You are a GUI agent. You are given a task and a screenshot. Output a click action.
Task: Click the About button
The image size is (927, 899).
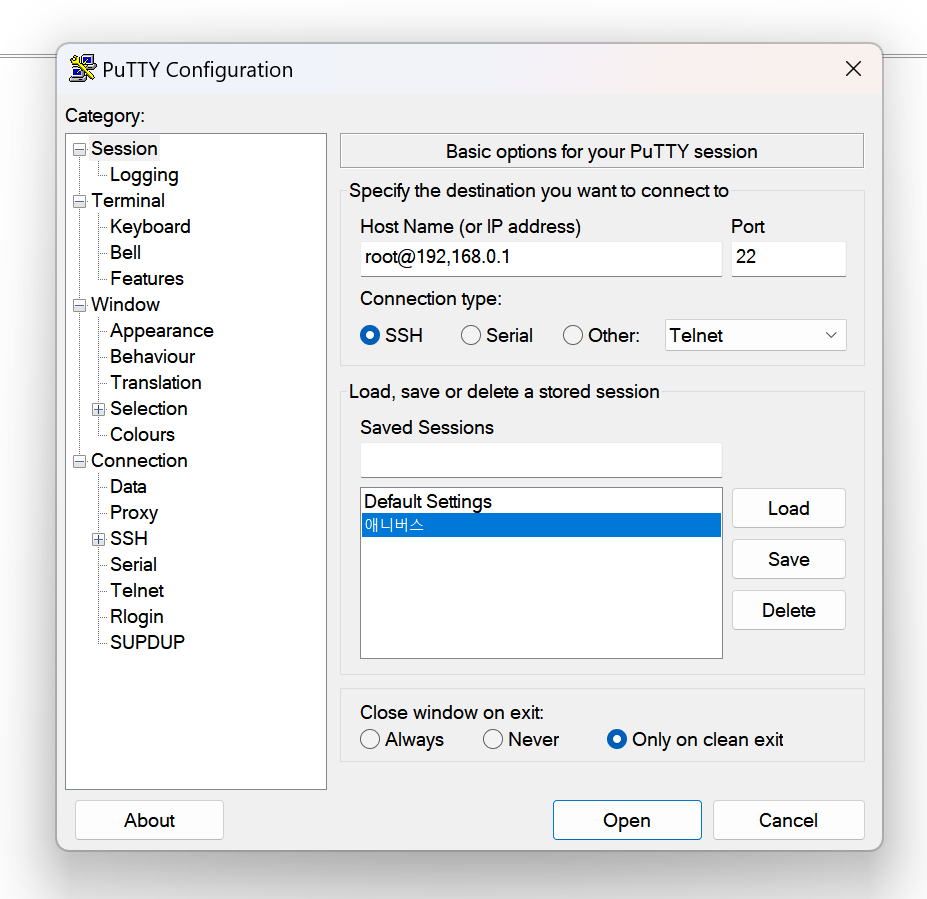[x=150, y=820]
